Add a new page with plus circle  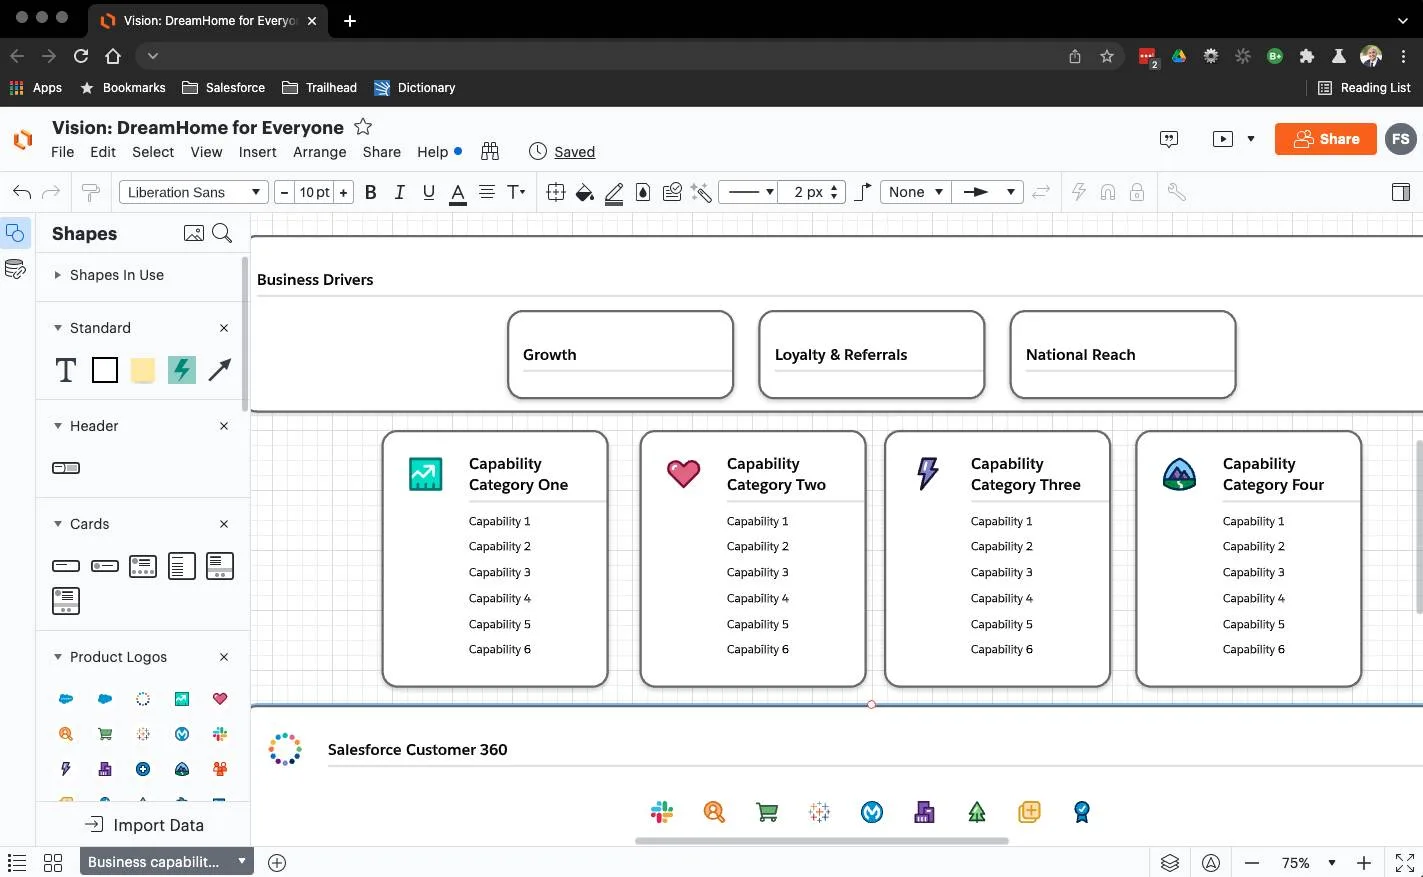click(278, 862)
